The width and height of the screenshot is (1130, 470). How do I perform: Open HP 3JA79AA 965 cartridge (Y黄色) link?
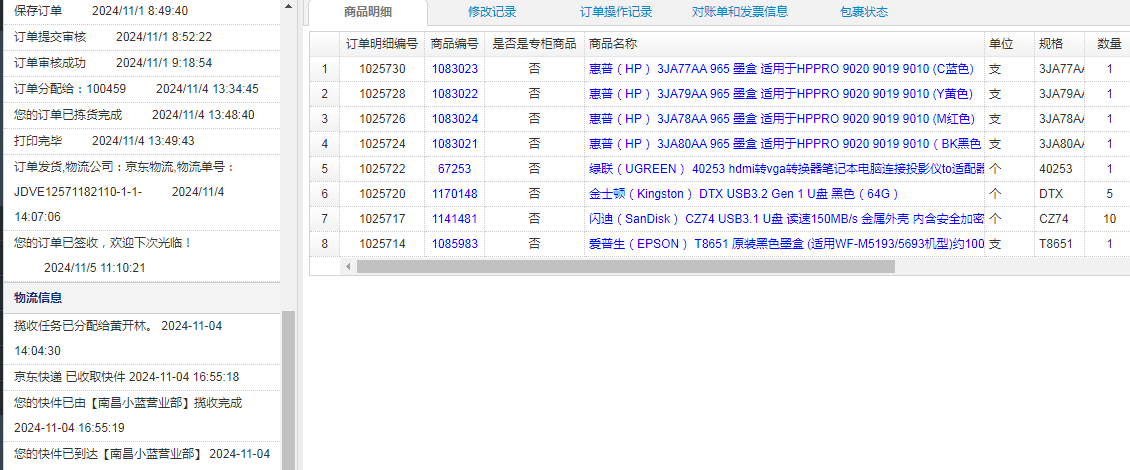pos(781,94)
